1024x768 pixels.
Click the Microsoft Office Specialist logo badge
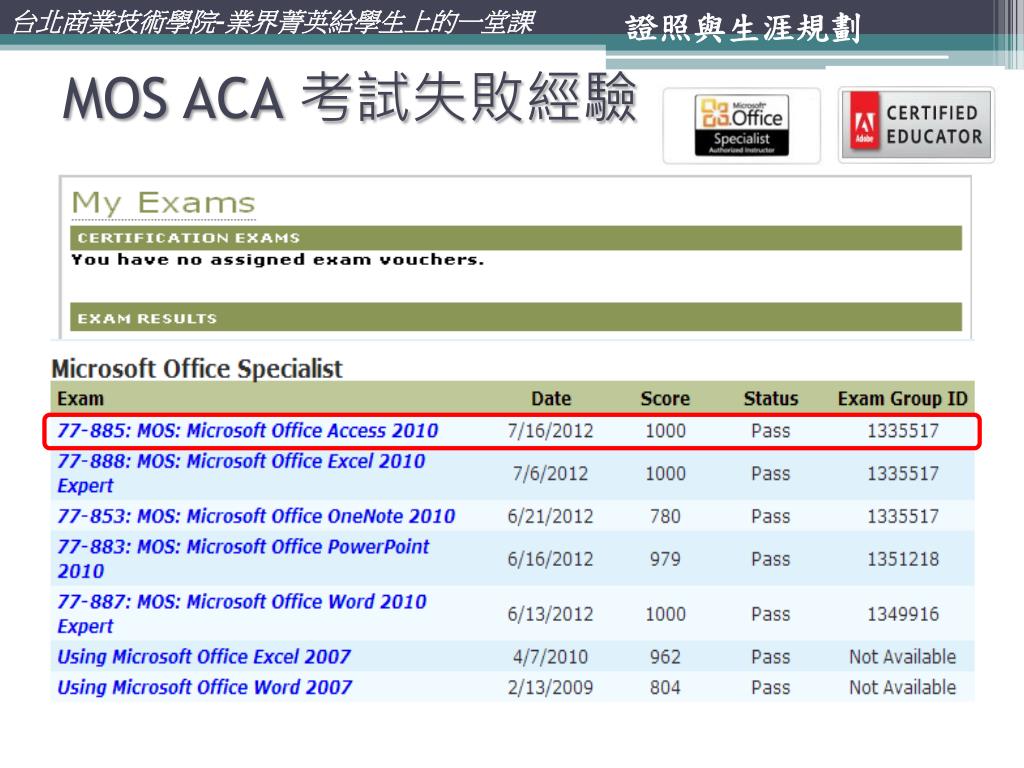[741, 125]
